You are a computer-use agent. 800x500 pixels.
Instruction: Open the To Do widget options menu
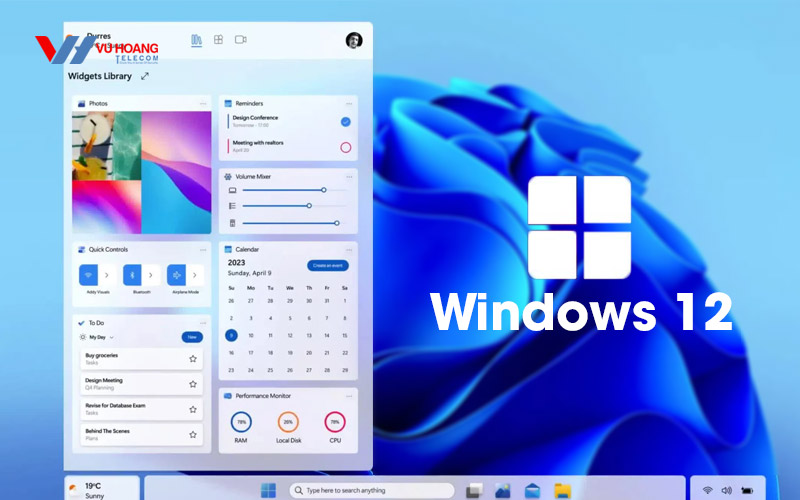(203, 323)
